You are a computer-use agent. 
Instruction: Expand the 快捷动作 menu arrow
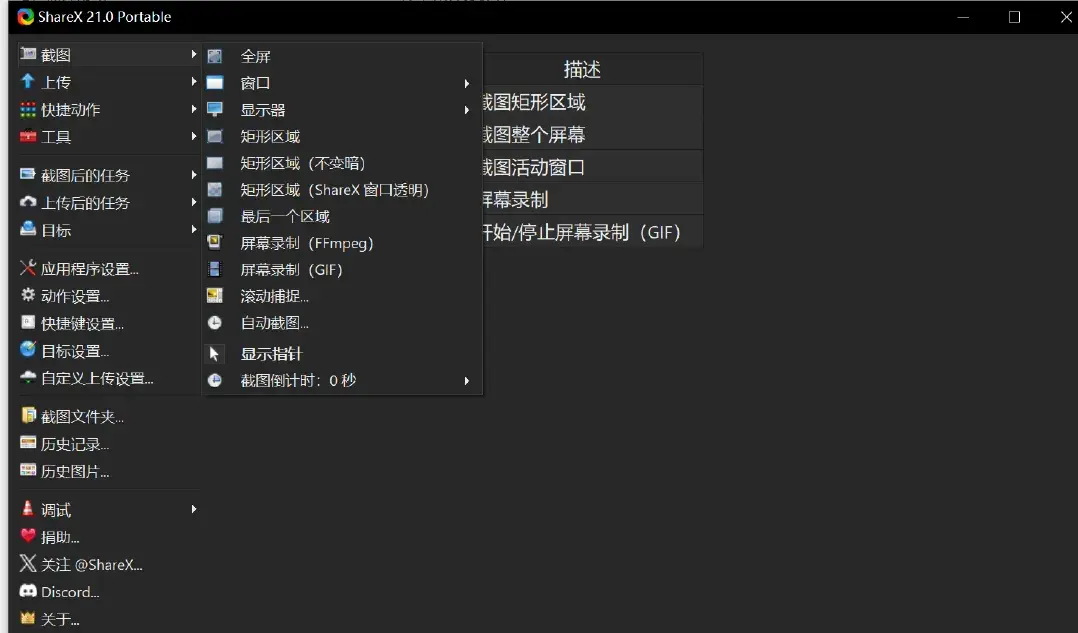tap(194, 109)
